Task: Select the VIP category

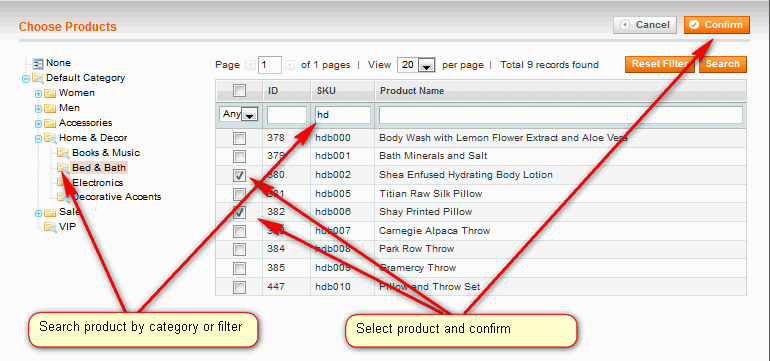Action: [67, 227]
